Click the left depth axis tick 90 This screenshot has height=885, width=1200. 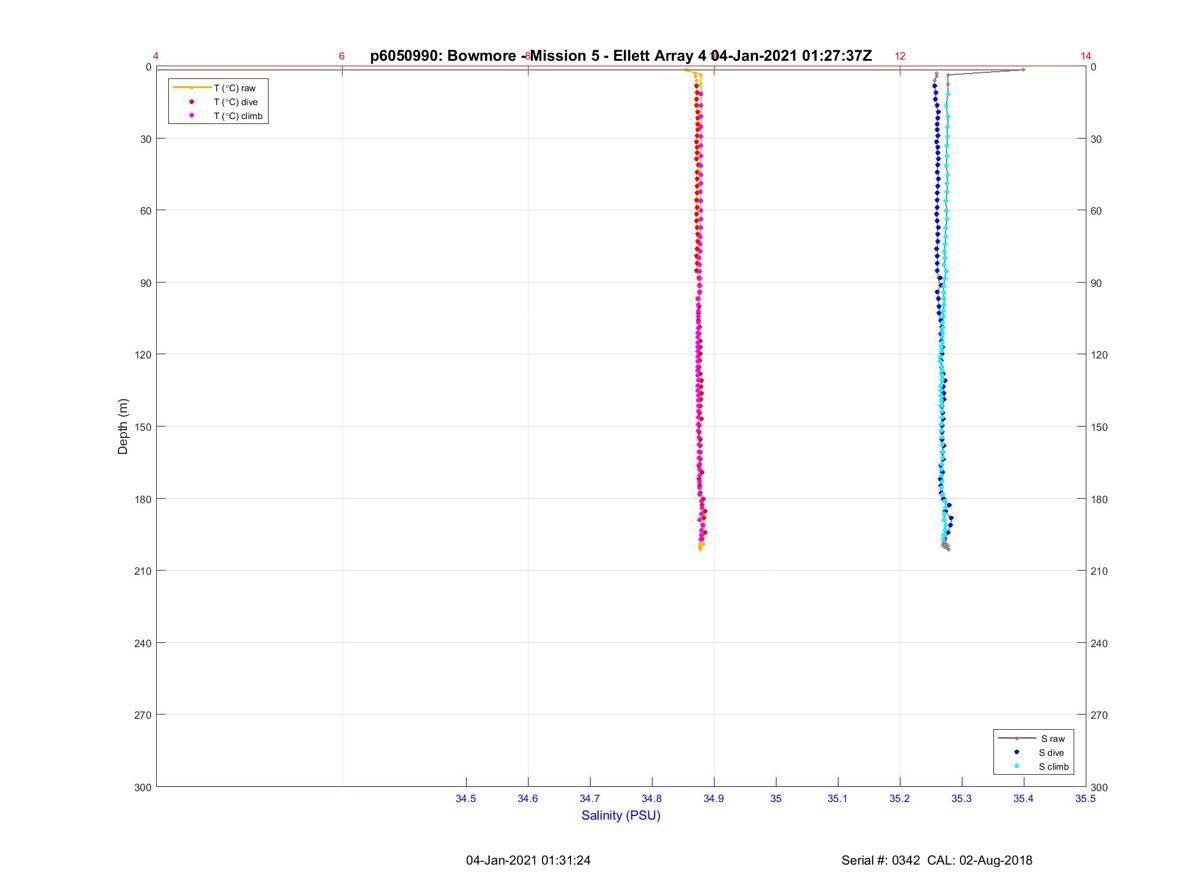coord(145,283)
